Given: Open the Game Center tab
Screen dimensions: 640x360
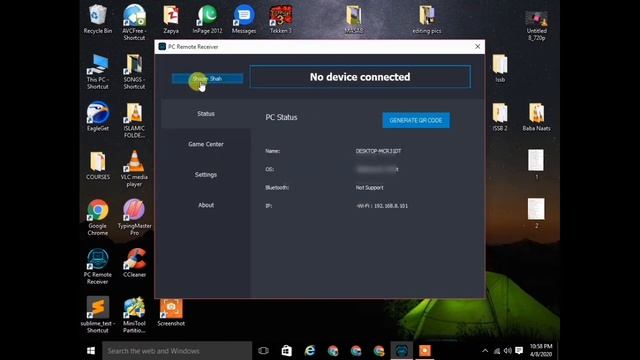Looking at the screenshot, I should point(206,144).
